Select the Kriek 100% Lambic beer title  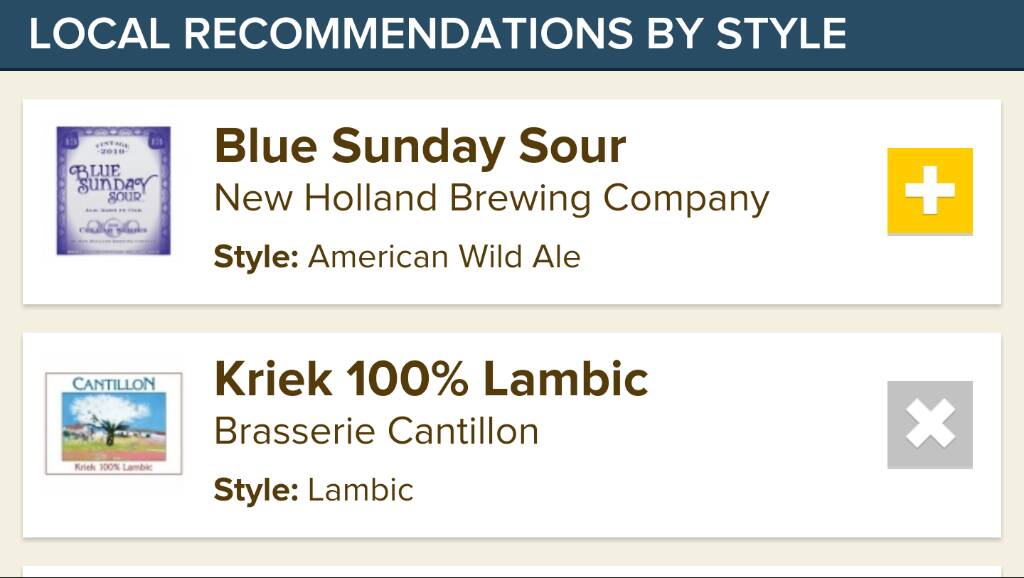pos(431,379)
